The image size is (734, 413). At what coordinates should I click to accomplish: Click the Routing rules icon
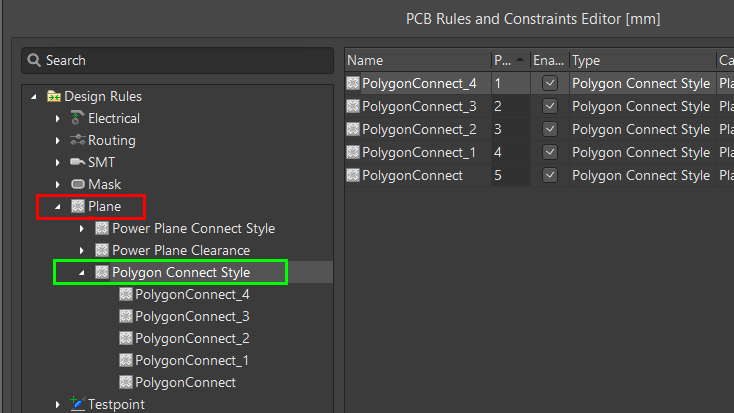click(78, 141)
